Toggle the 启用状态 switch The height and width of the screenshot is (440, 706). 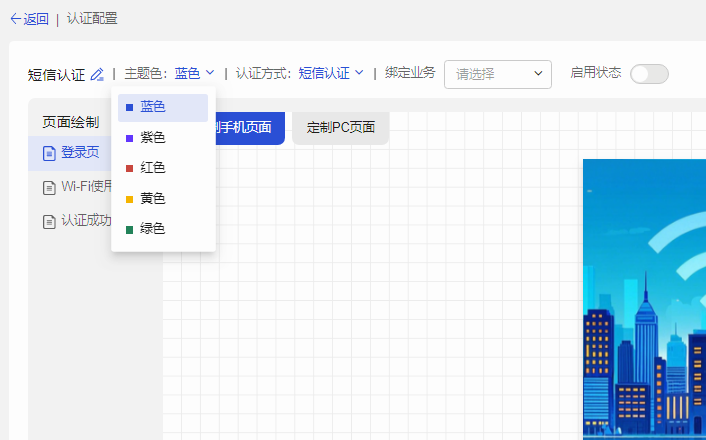649,74
